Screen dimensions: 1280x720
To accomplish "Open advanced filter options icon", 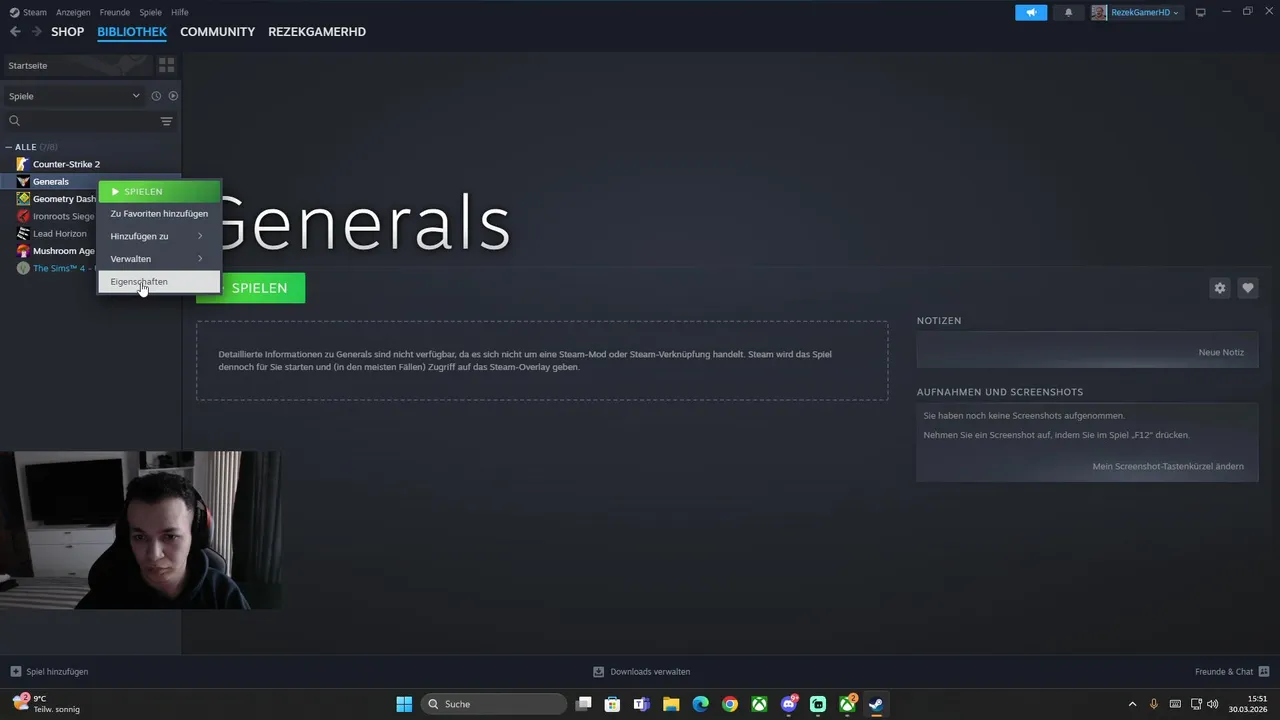I will (167, 121).
